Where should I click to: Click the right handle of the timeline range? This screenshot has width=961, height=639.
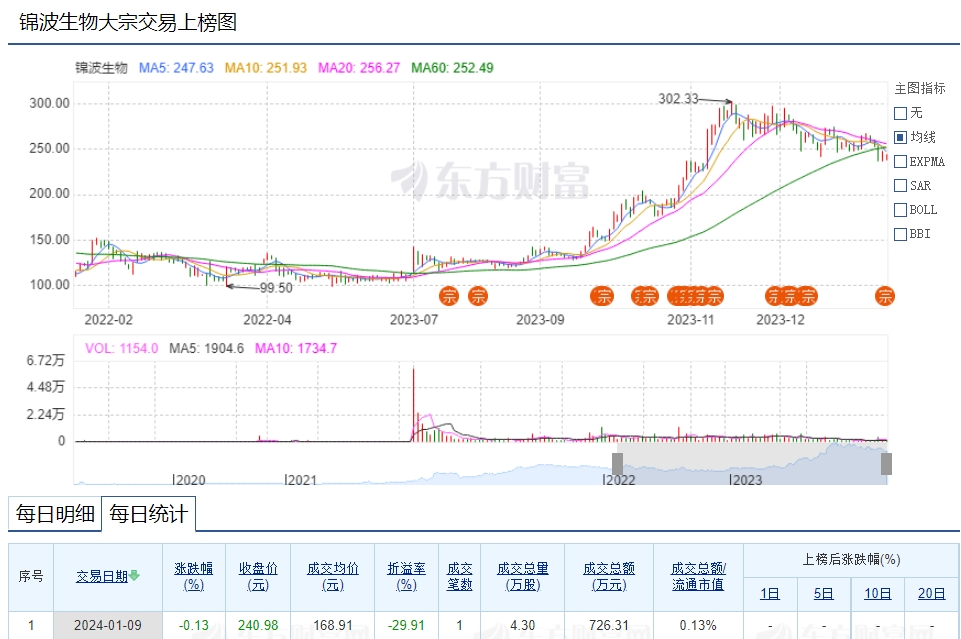coord(886,464)
